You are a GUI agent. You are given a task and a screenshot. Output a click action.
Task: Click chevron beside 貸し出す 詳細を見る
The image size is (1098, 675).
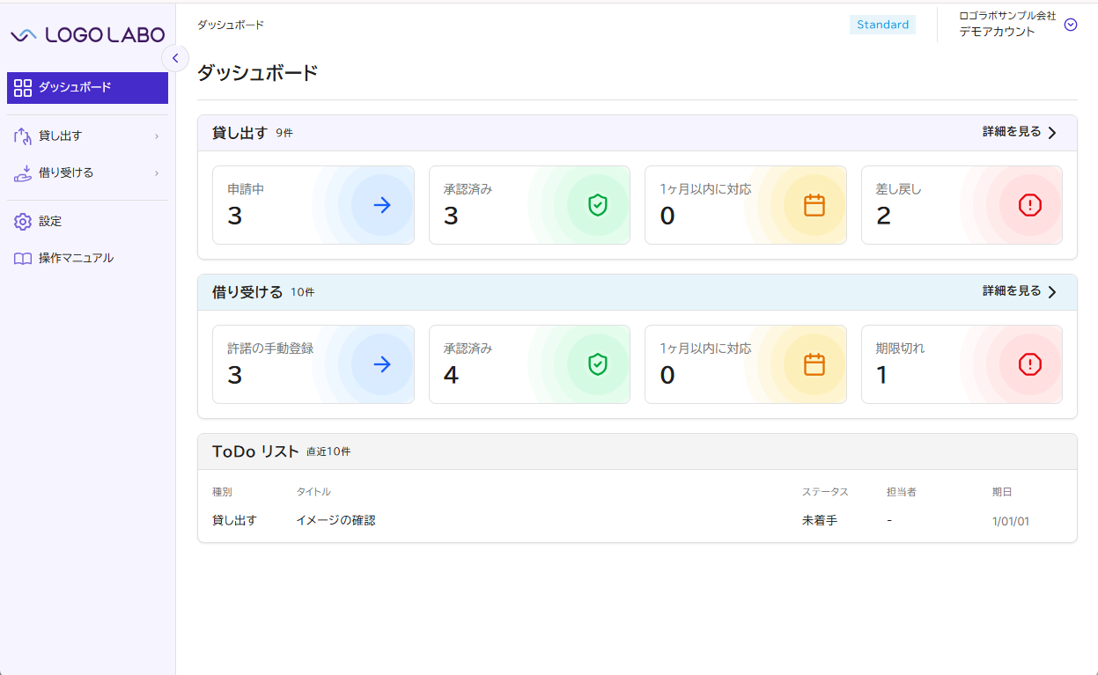click(x=1052, y=132)
